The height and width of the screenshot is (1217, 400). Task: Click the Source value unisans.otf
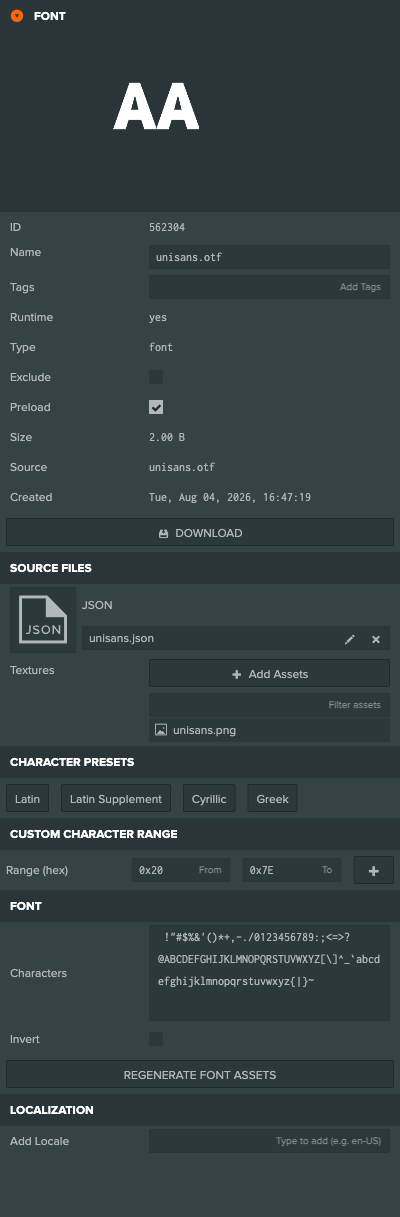(x=182, y=467)
